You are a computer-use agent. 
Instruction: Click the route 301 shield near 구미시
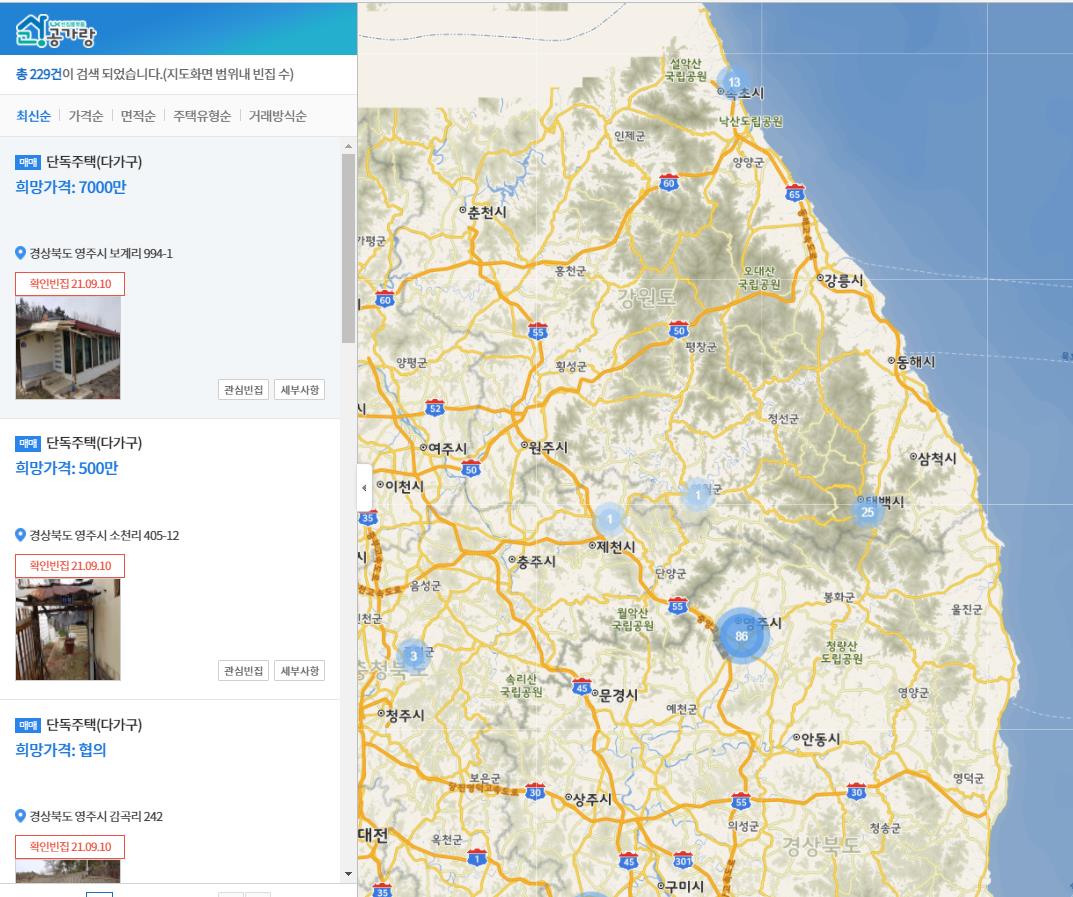(x=682, y=859)
